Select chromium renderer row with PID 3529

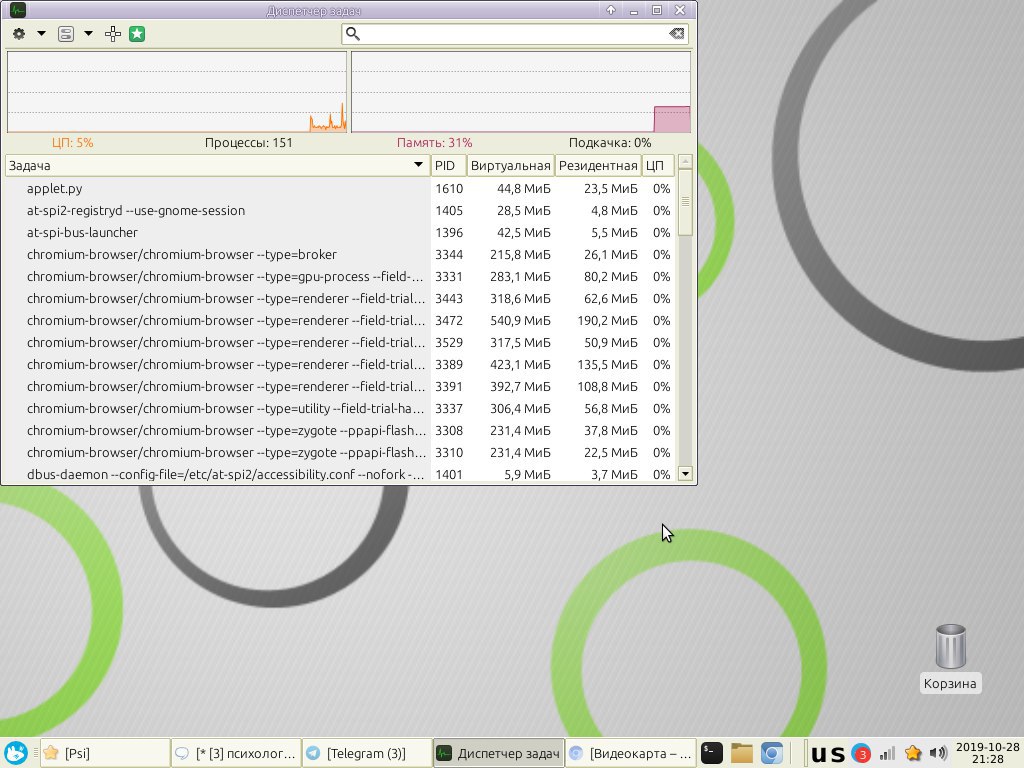340,343
